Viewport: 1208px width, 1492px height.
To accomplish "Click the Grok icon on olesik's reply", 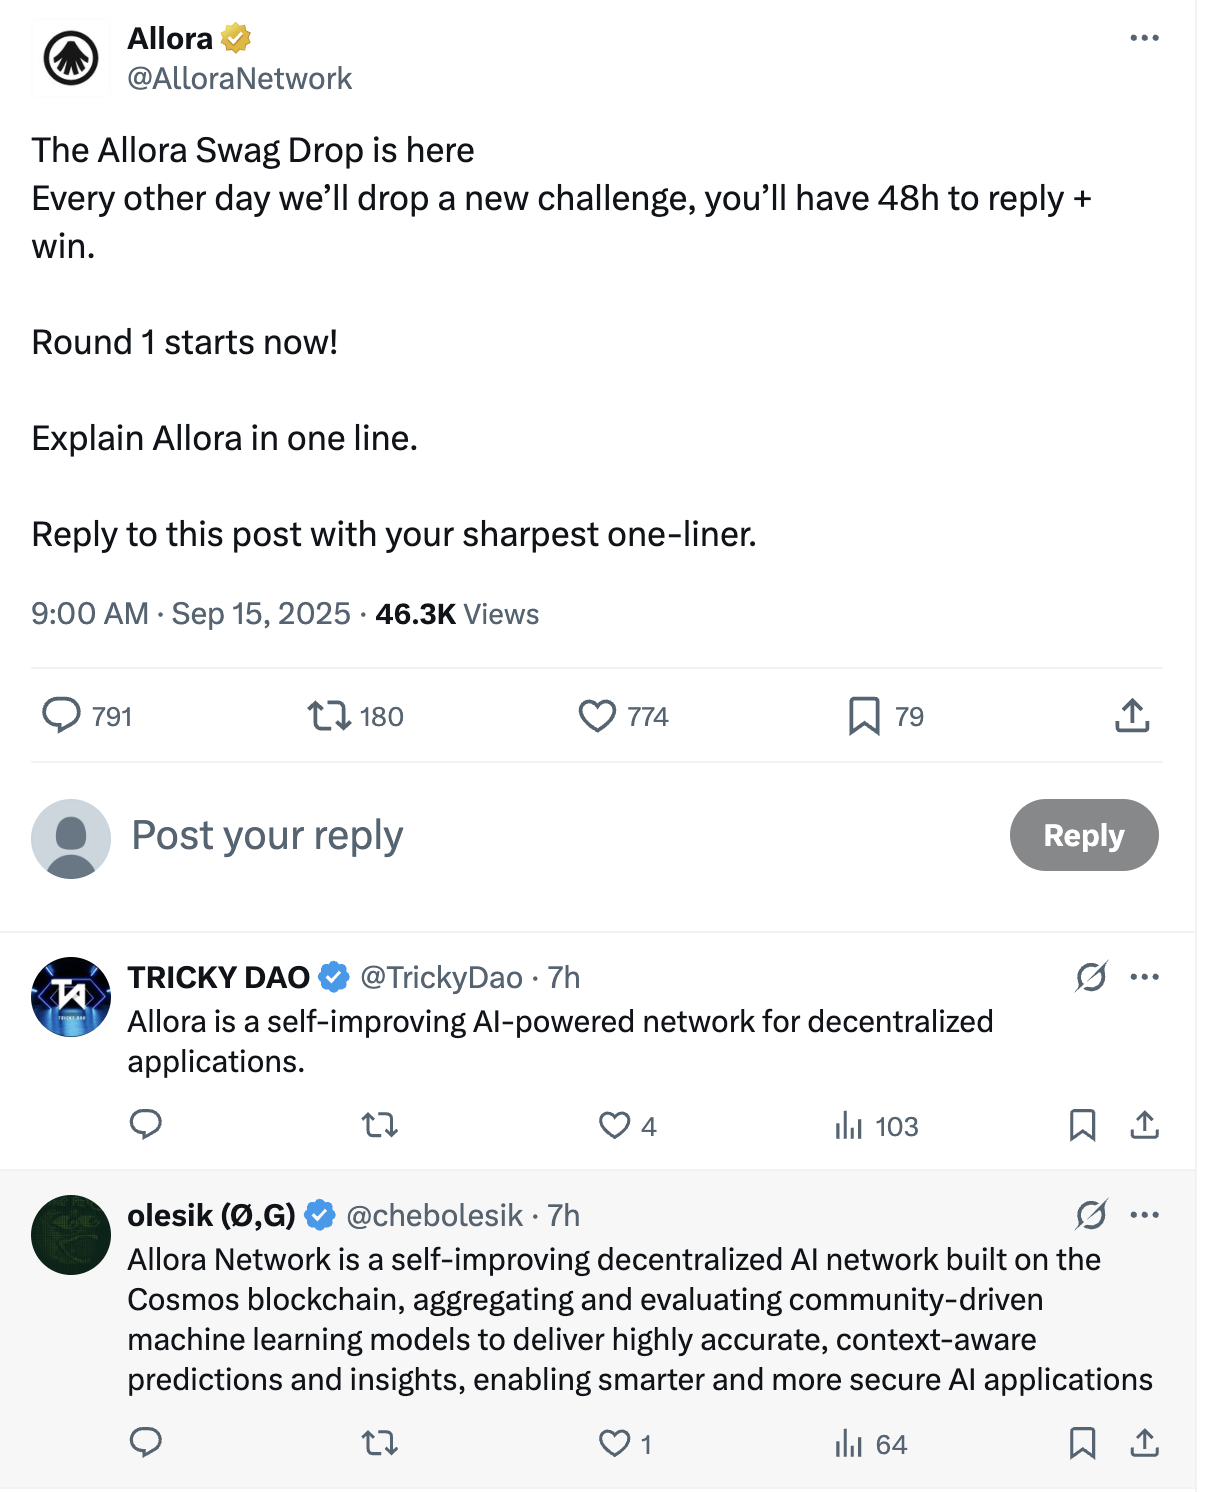I will click(1091, 1215).
